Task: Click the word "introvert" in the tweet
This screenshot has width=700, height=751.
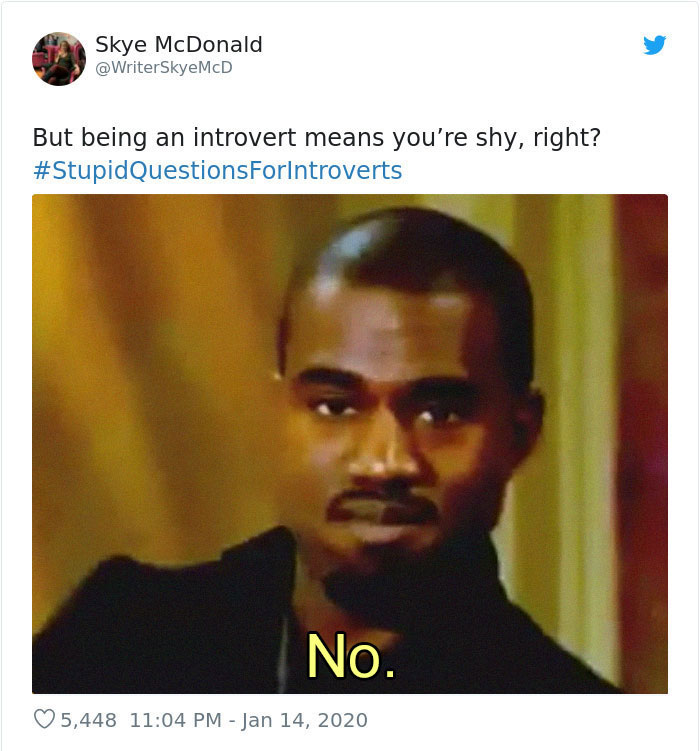Action: (245, 137)
